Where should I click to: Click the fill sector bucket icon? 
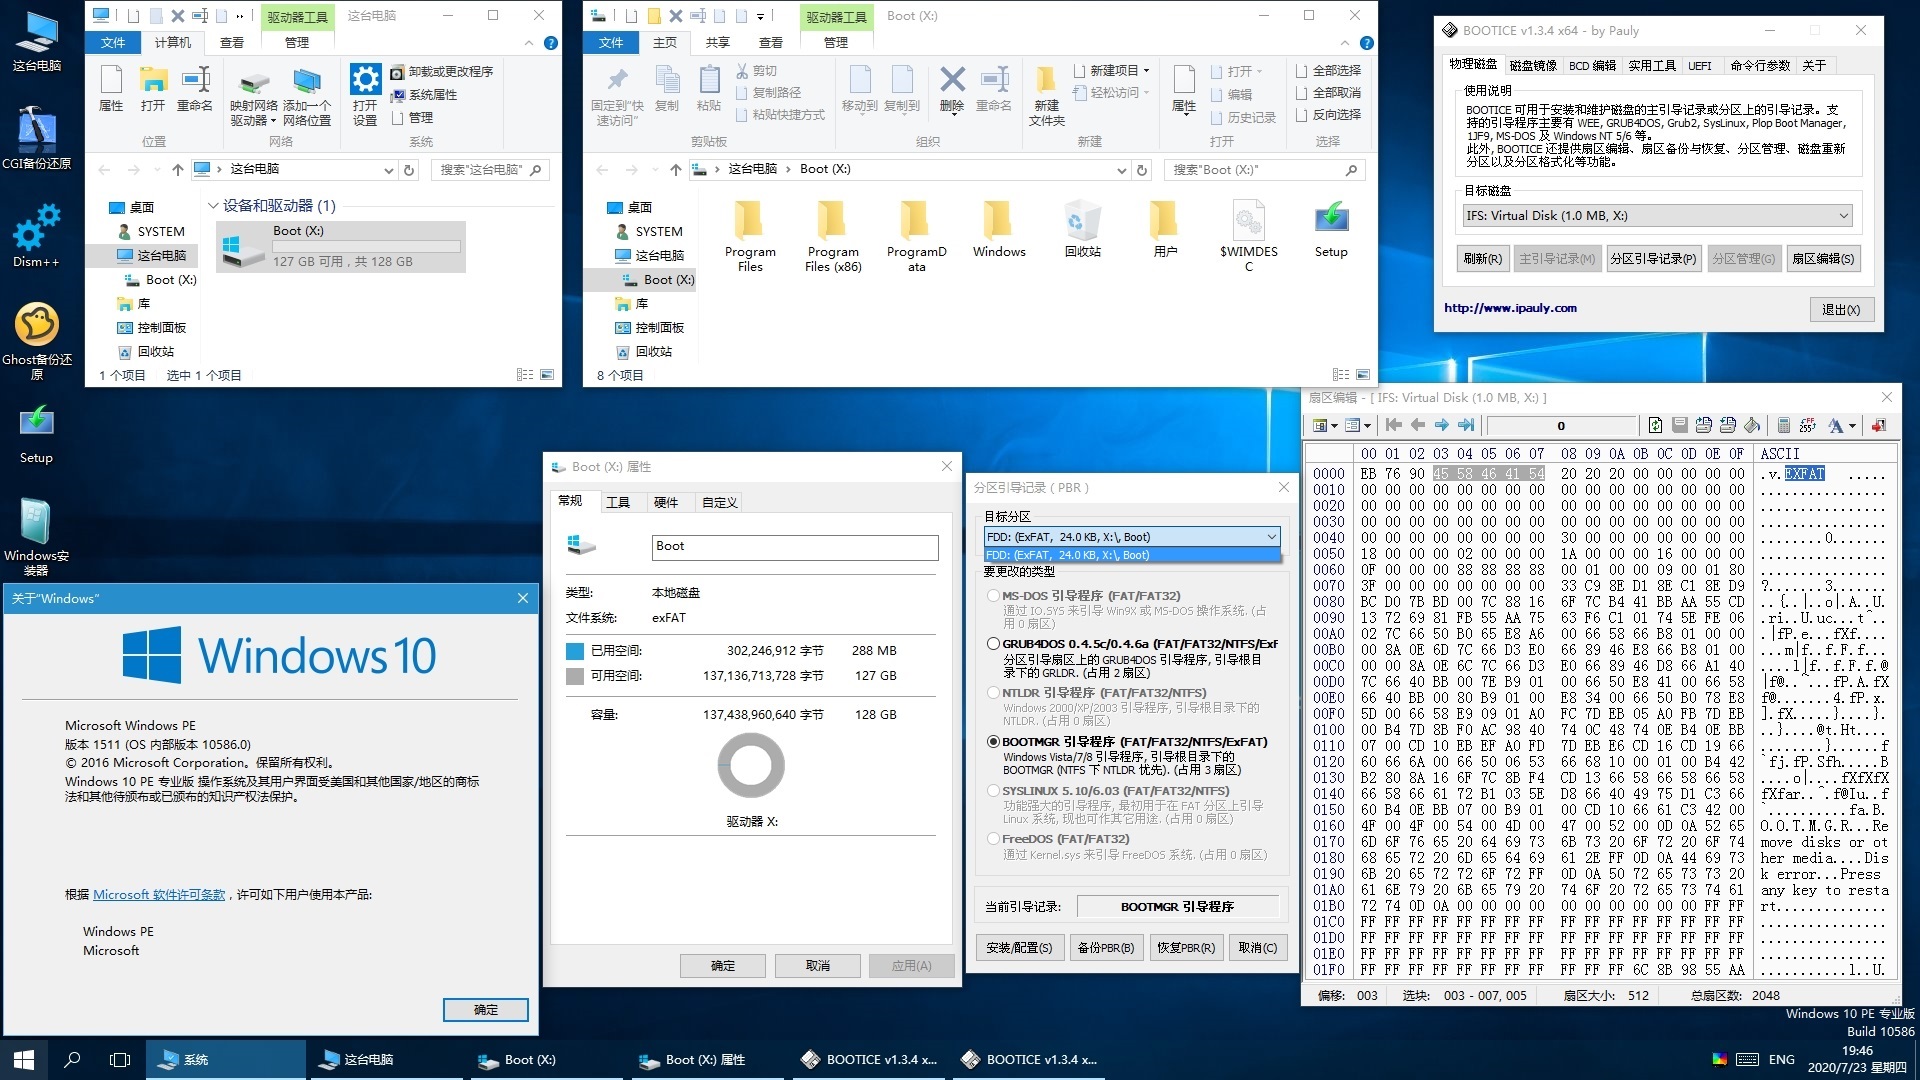[1752, 426]
